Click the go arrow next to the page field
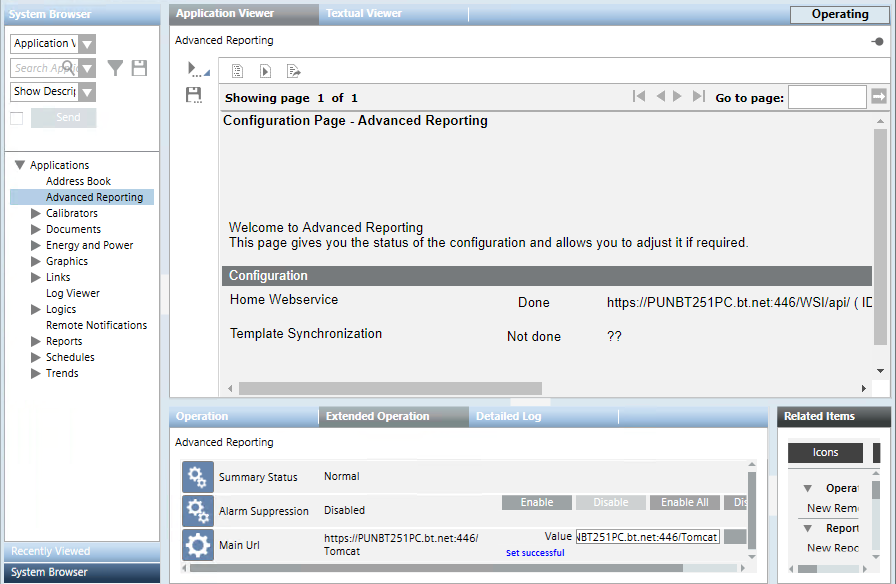This screenshot has width=896, height=584. coord(878,97)
